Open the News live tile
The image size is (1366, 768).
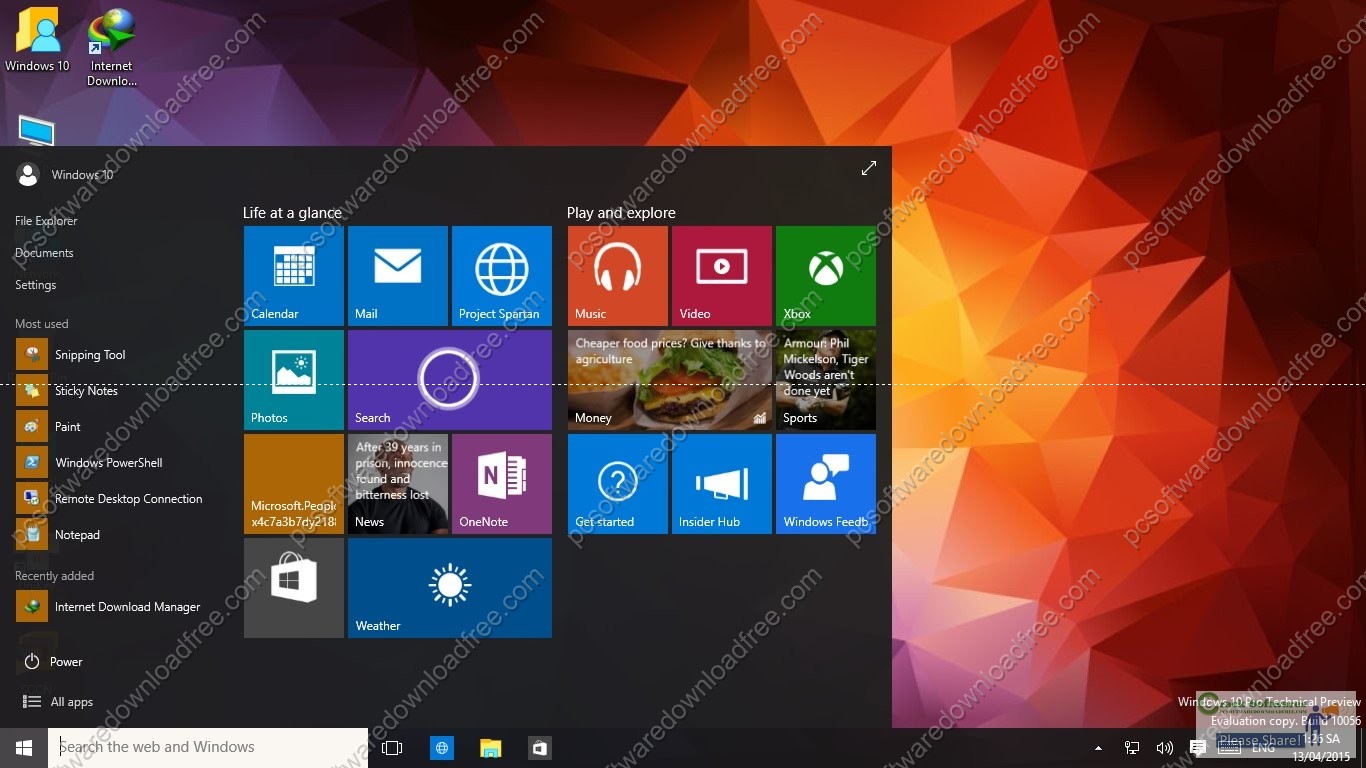coord(398,484)
